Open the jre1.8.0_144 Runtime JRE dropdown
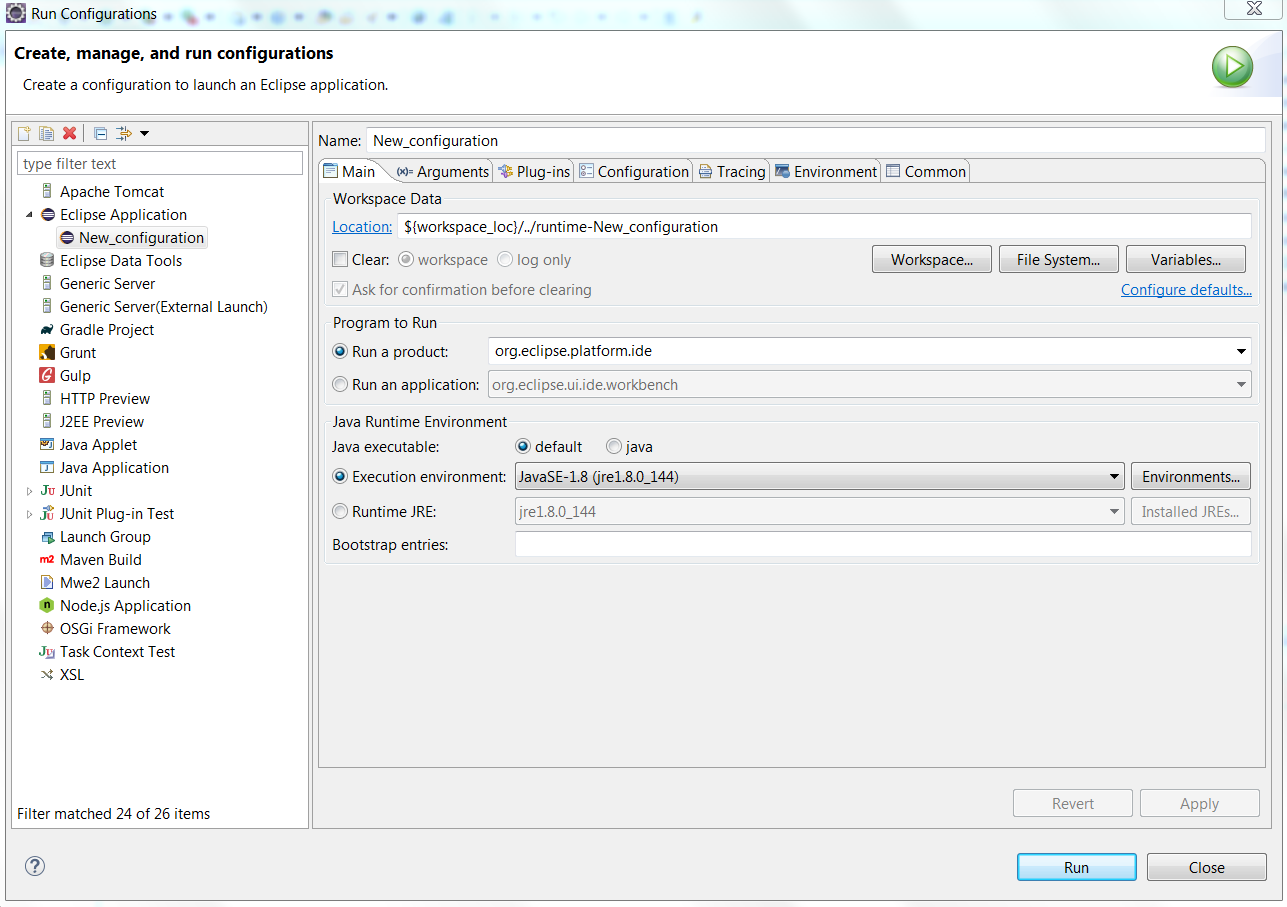 coord(1114,511)
